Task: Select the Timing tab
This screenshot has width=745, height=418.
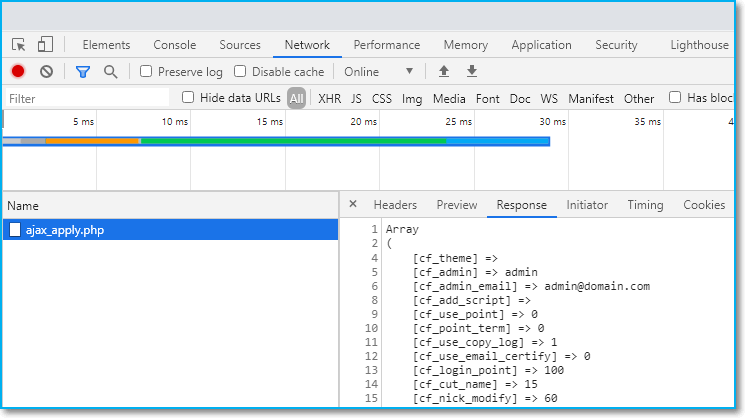Action: pos(645,205)
